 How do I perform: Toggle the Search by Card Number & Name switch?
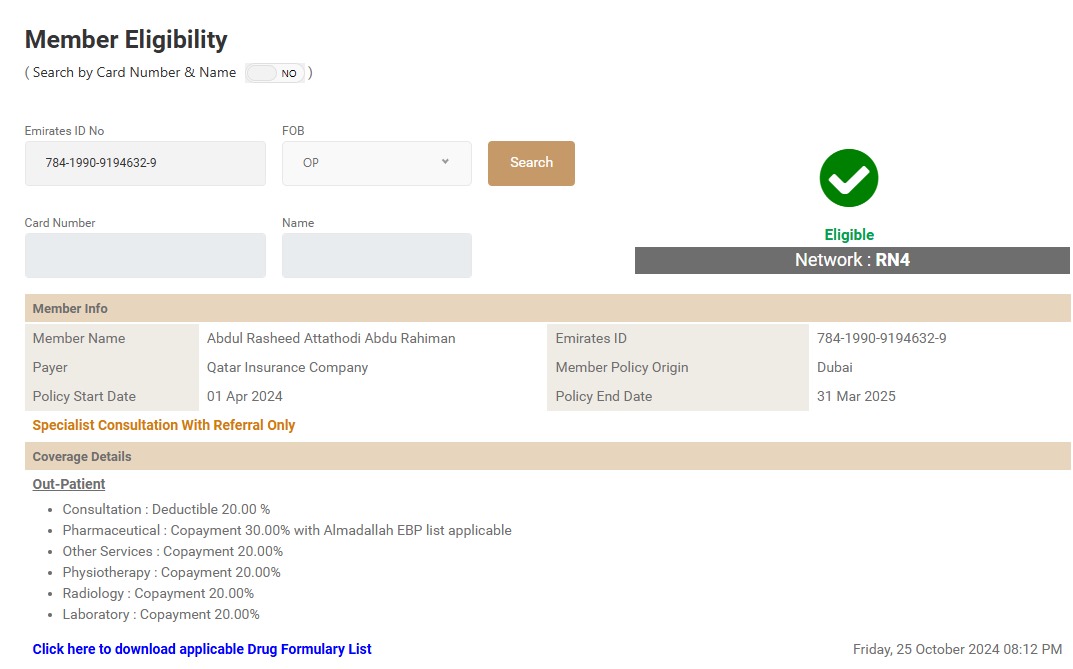coord(275,73)
